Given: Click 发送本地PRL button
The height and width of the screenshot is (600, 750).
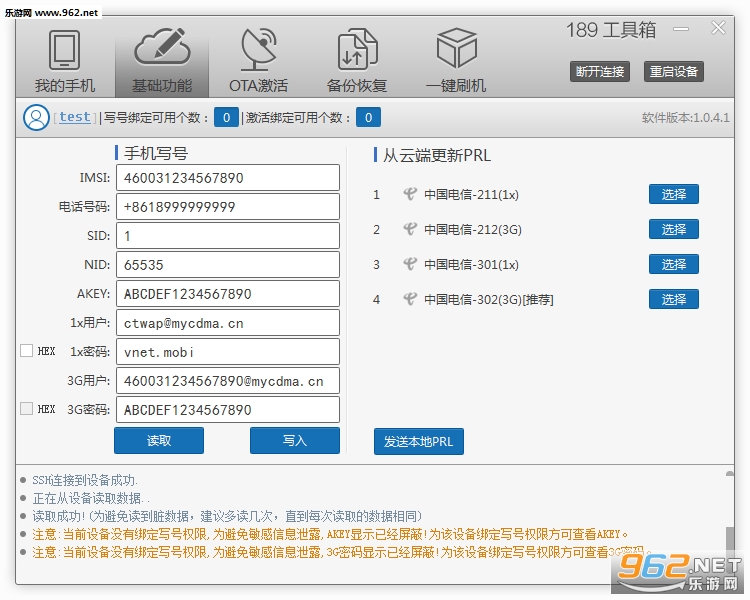Looking at the screenshot, I should pos(419,441).
